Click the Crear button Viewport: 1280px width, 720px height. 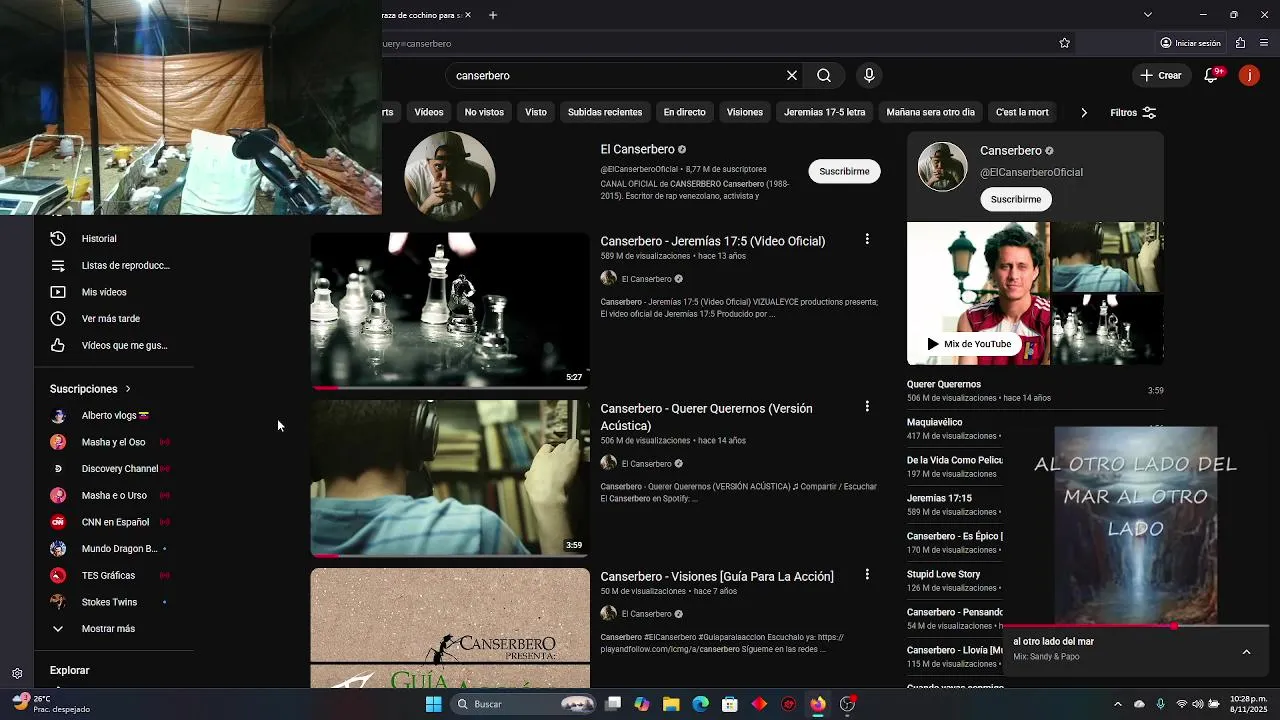coord(1161,75)
